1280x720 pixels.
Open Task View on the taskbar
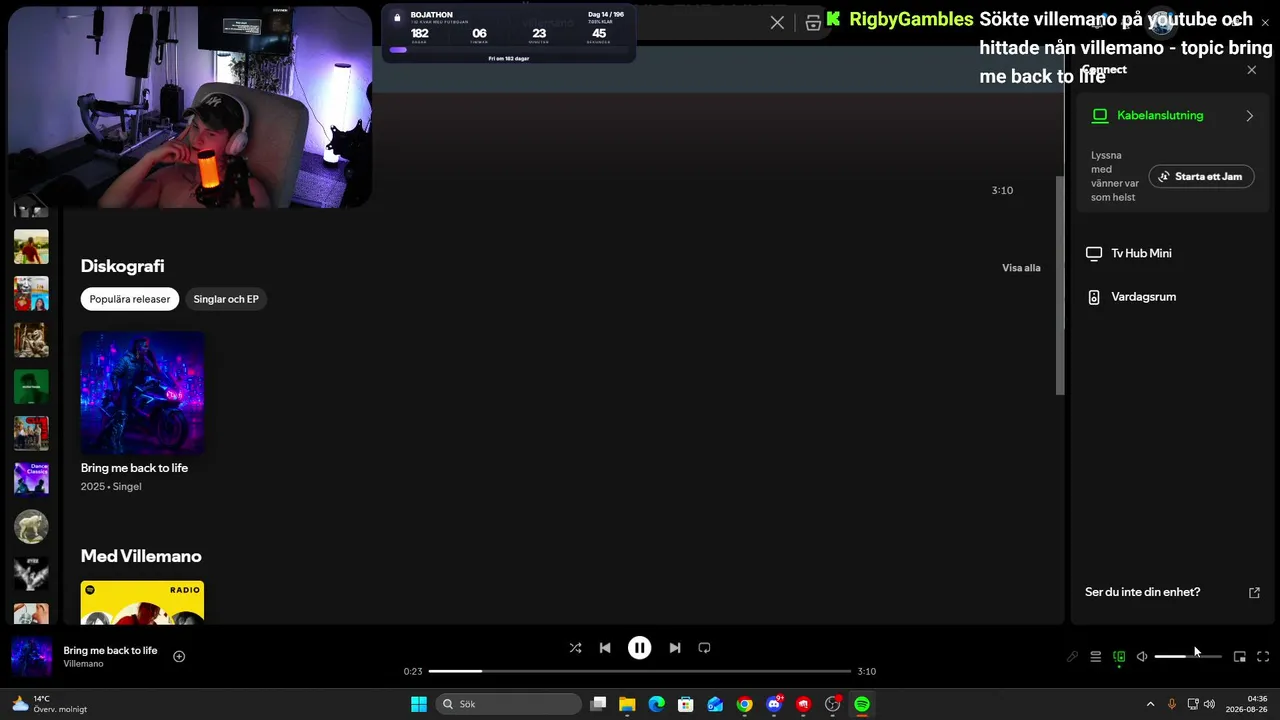point(598,704)
